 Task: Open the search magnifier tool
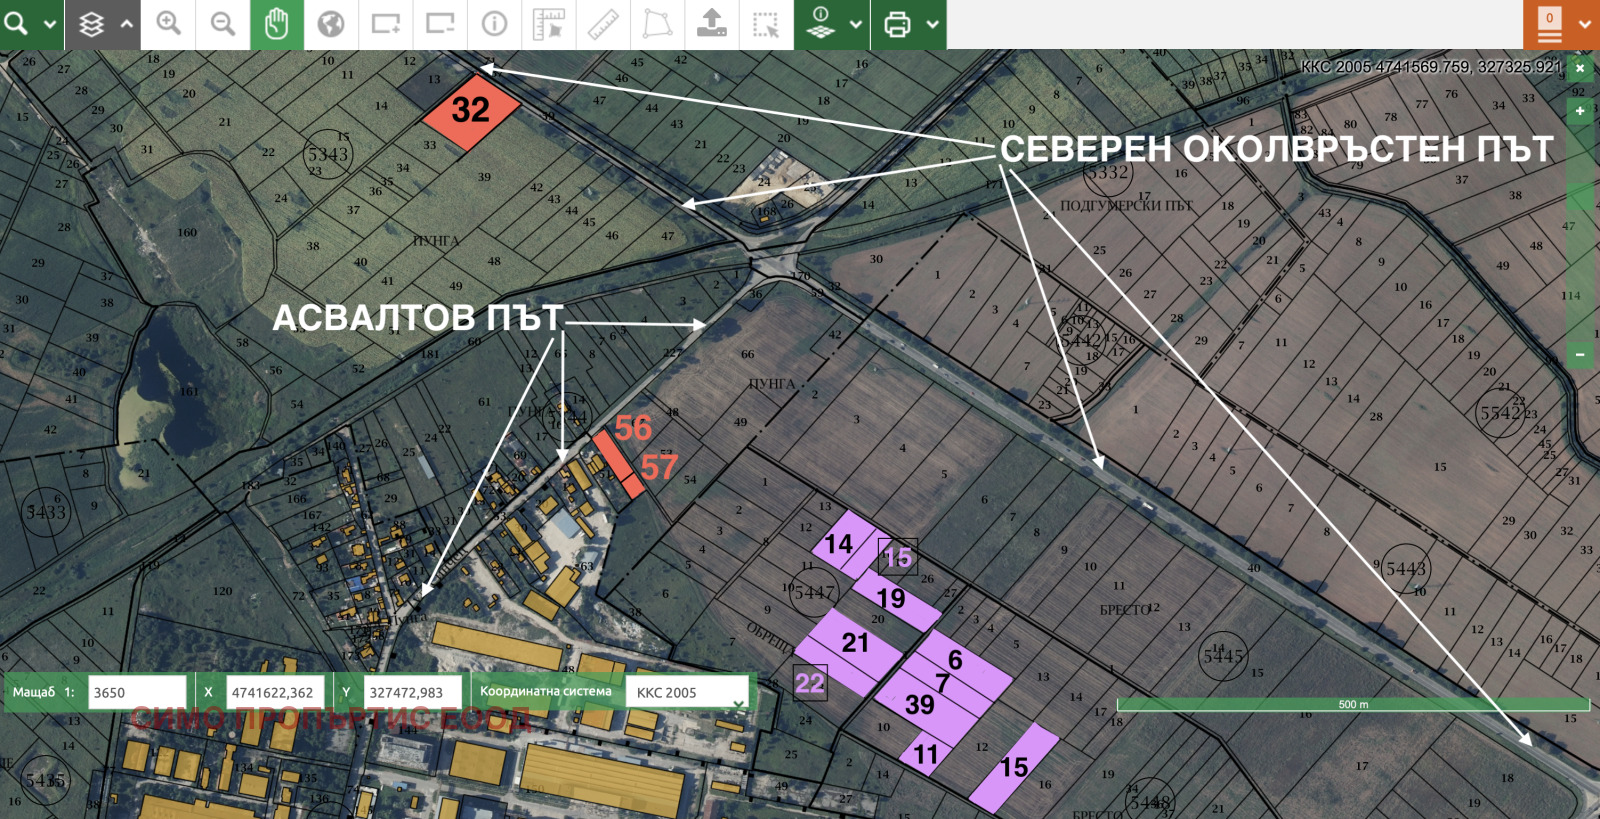click(16, 23)
